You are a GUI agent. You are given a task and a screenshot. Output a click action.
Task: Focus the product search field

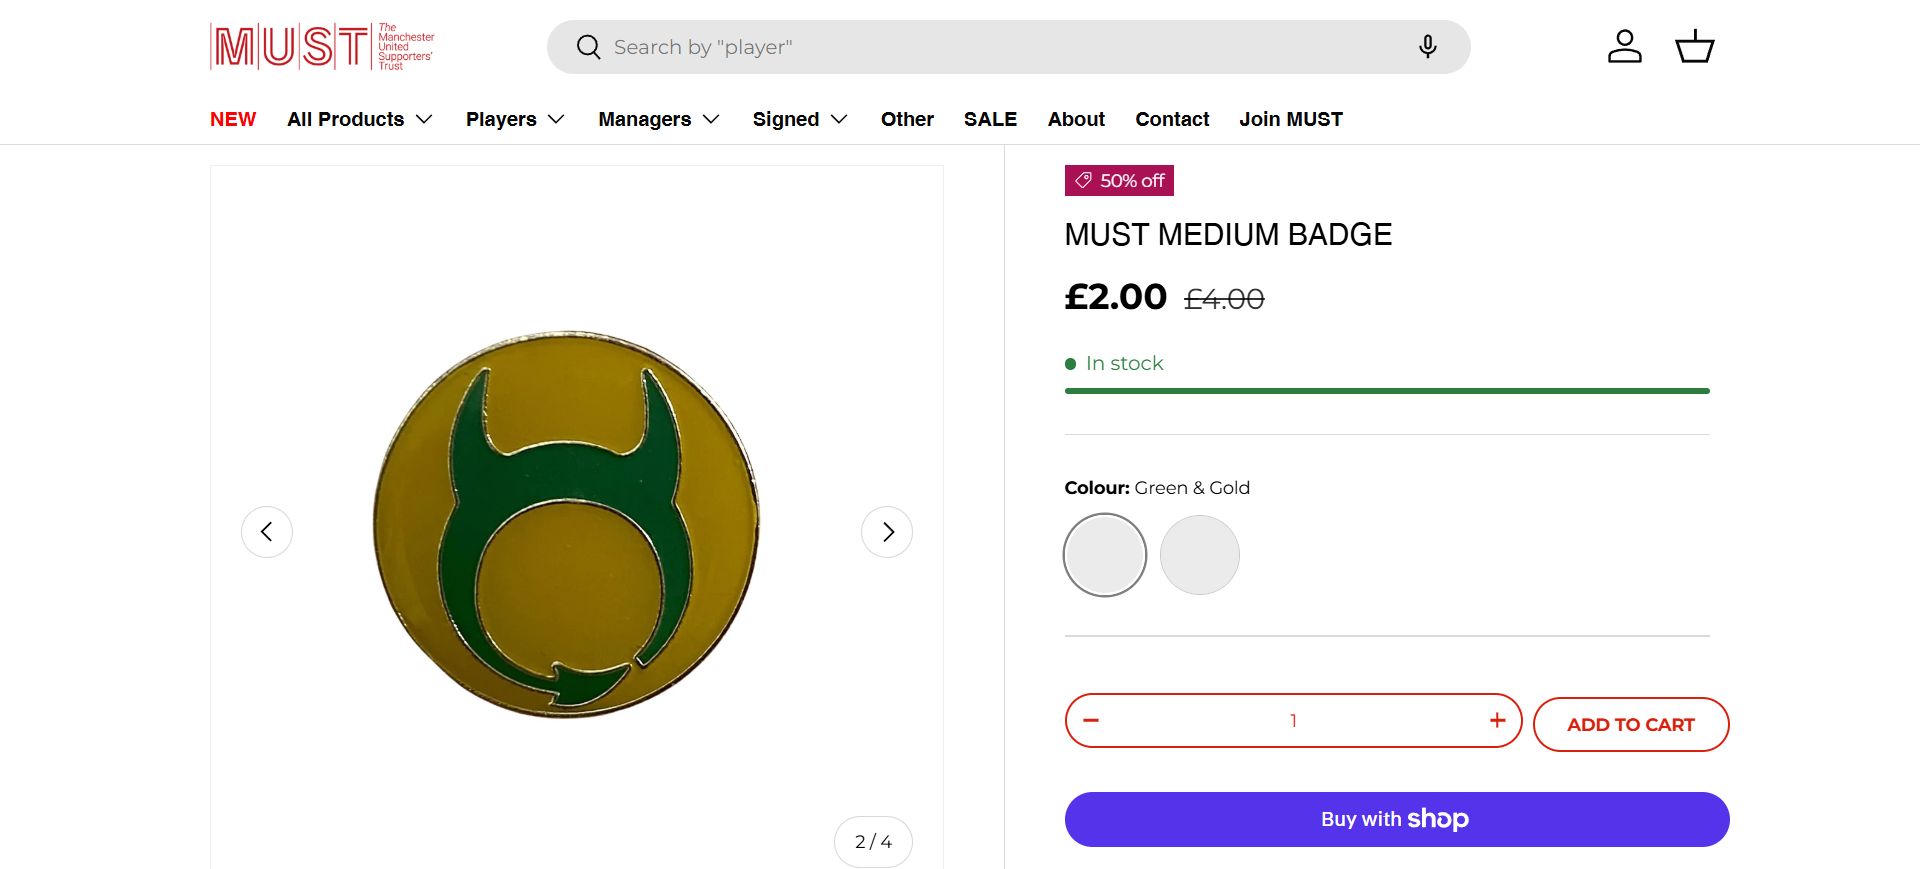(1000, 47)
